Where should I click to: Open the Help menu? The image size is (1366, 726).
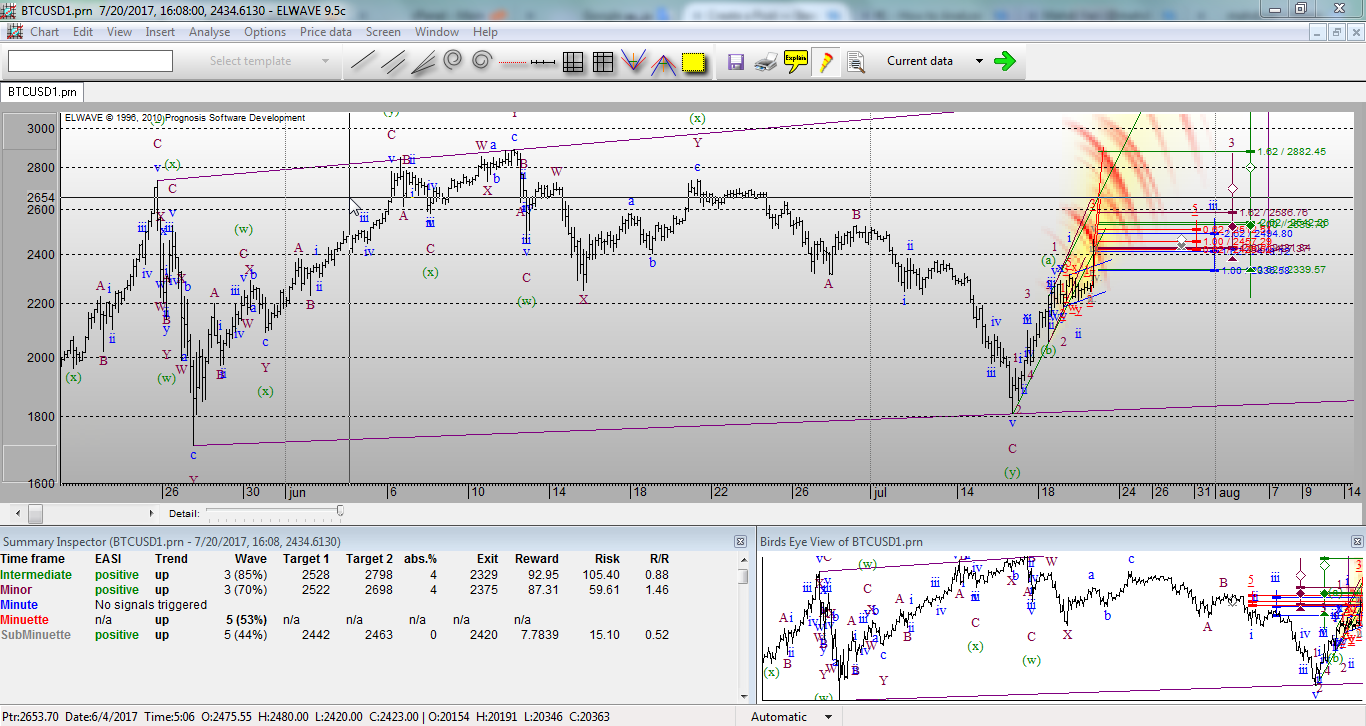click(x=485, y=31)
